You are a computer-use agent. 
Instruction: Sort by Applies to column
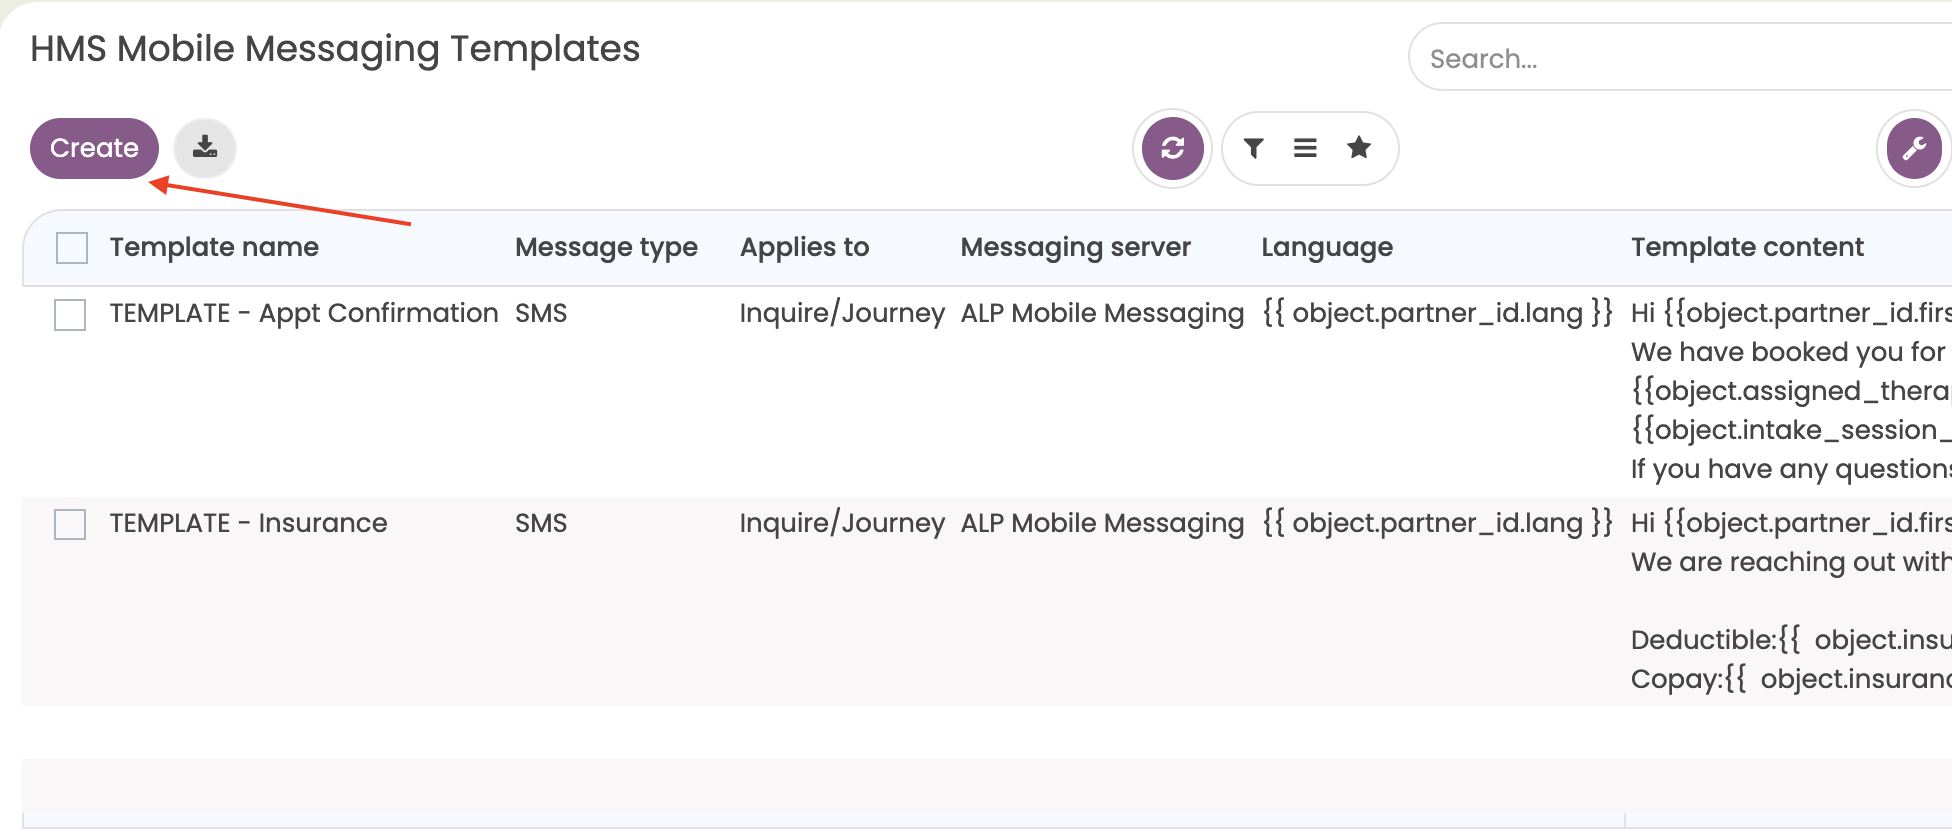click(x=804, y=247)
